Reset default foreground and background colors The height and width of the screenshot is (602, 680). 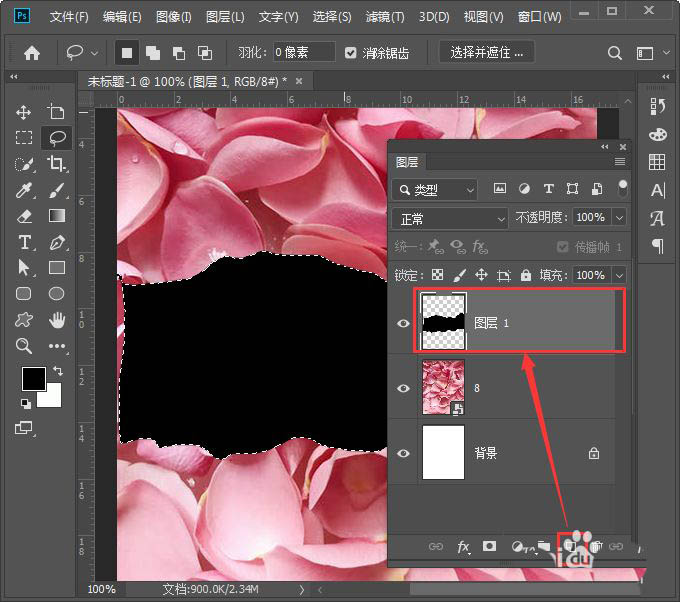(x=26, y=404)
